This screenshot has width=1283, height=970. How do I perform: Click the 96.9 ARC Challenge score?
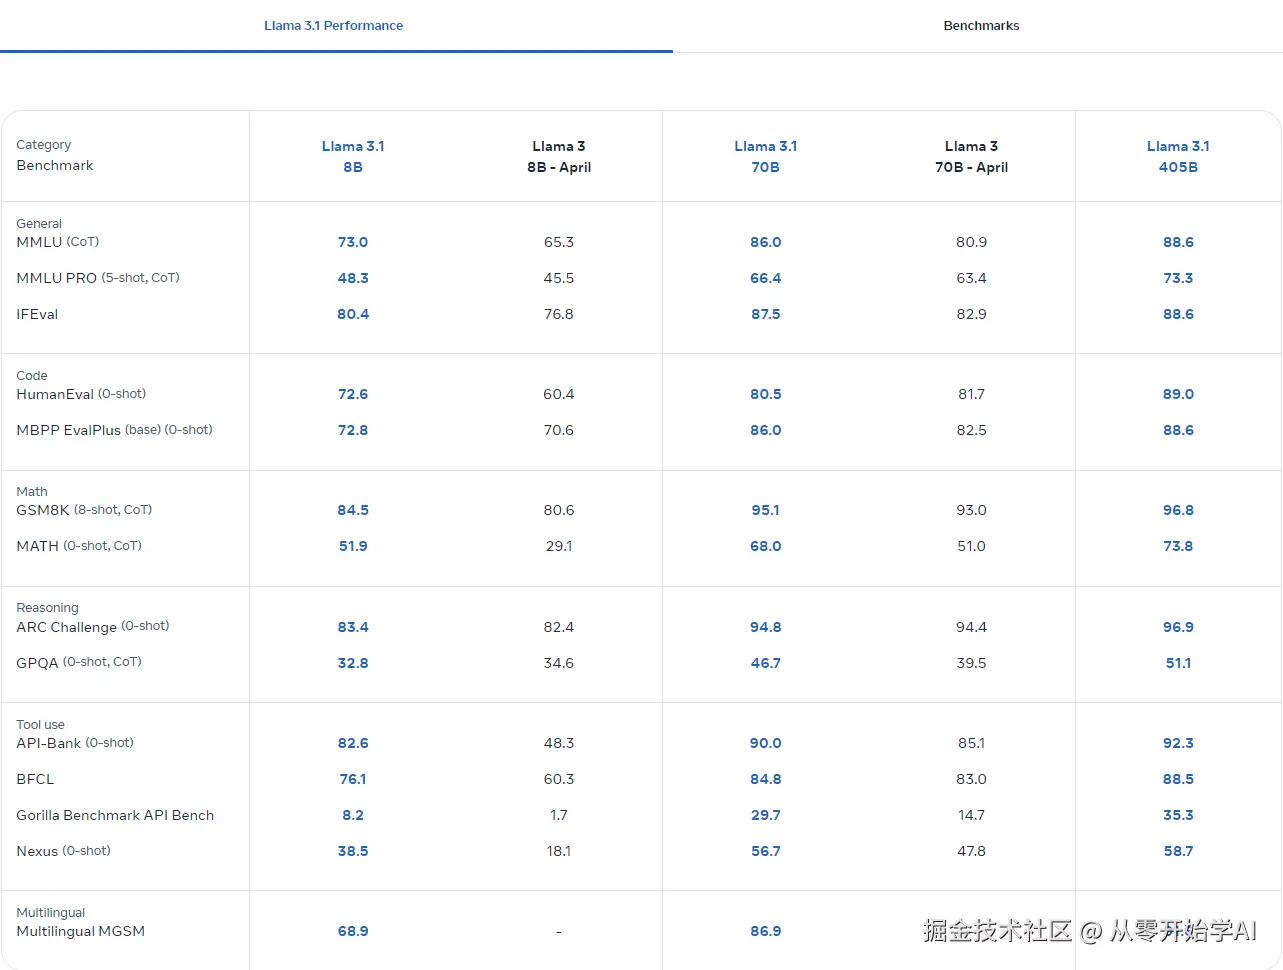[x=1178, y=627]
